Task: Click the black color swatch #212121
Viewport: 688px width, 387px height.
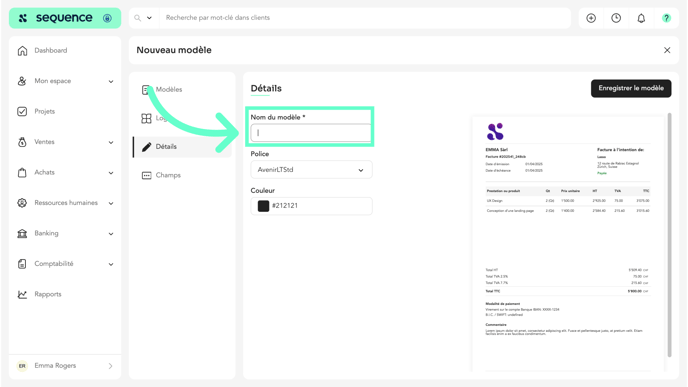Action: pyautogui.click(x=263, y=206)
